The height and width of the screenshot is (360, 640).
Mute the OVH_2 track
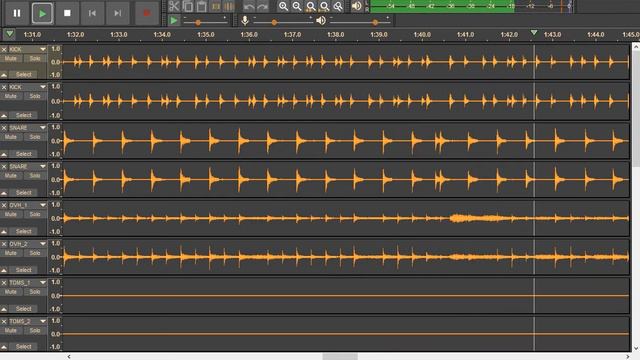11,253
